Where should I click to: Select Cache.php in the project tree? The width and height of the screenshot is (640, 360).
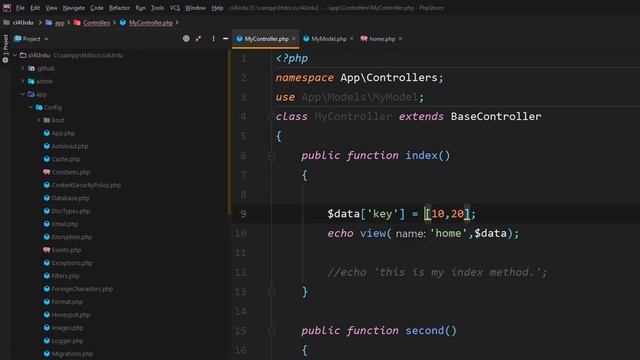[x=66, y=159]
